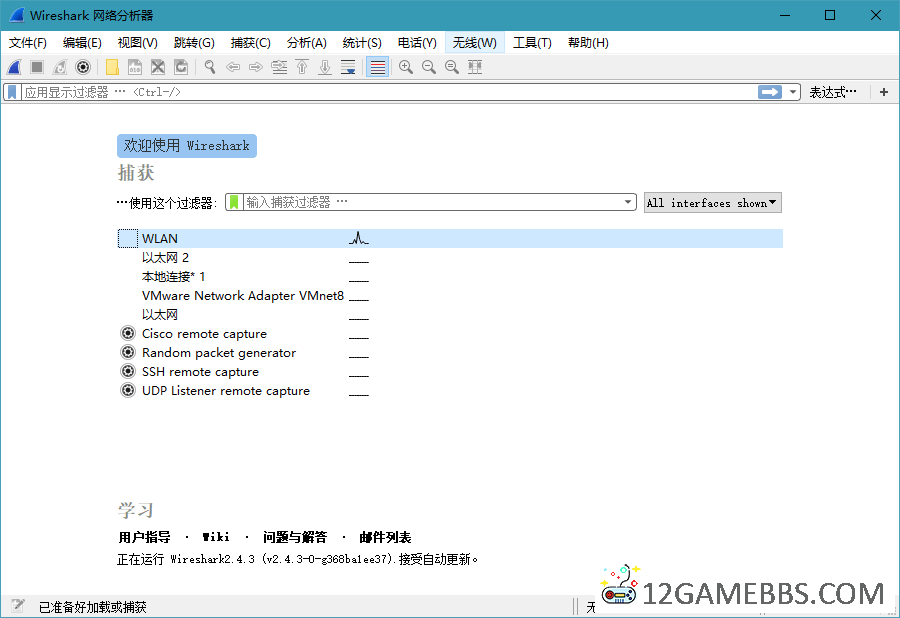Open the 视图(V) menu

(138, 42)
